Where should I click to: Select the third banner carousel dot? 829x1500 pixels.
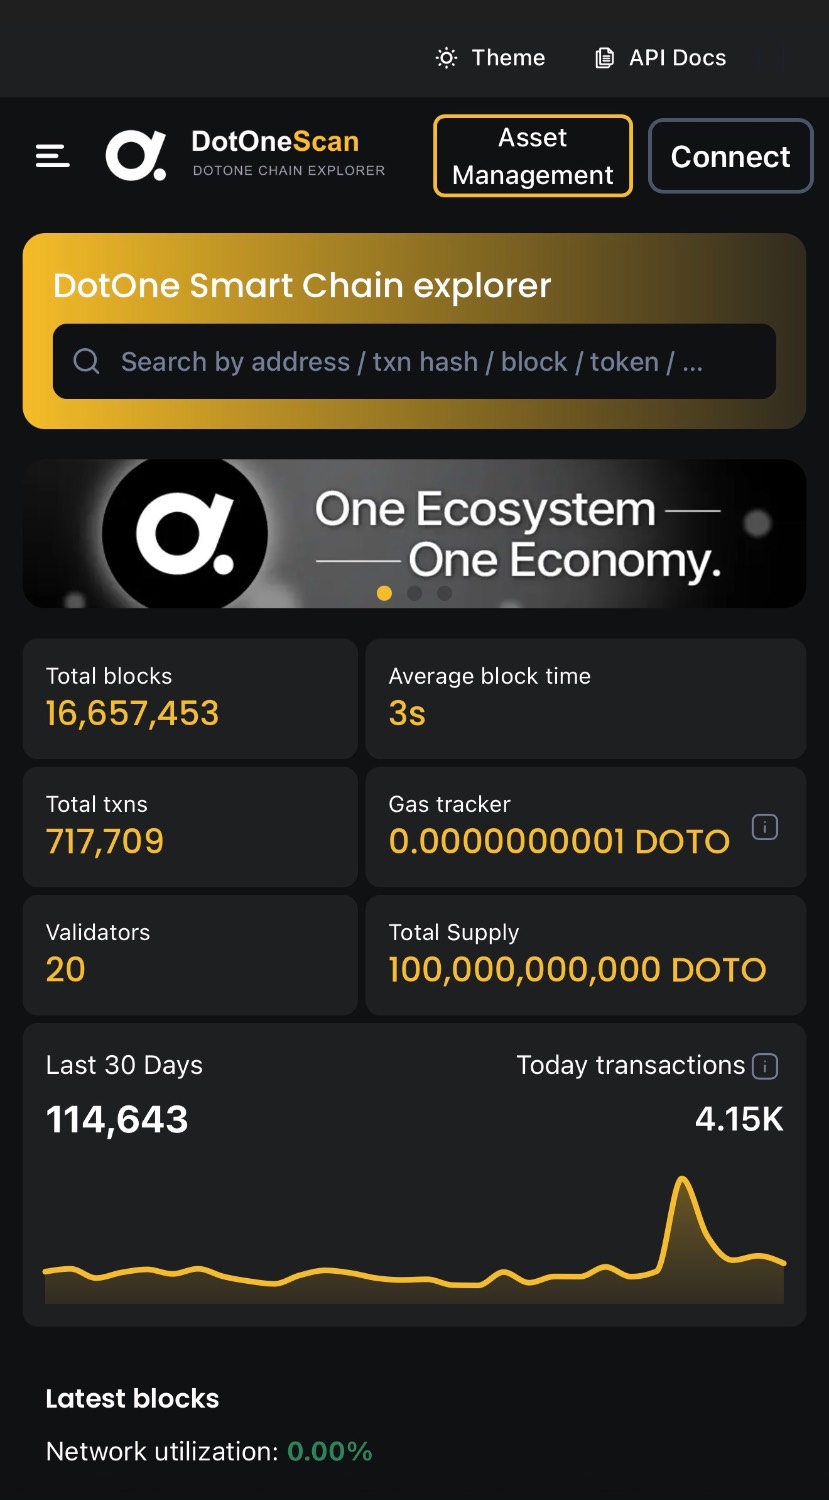coord(444,593)
